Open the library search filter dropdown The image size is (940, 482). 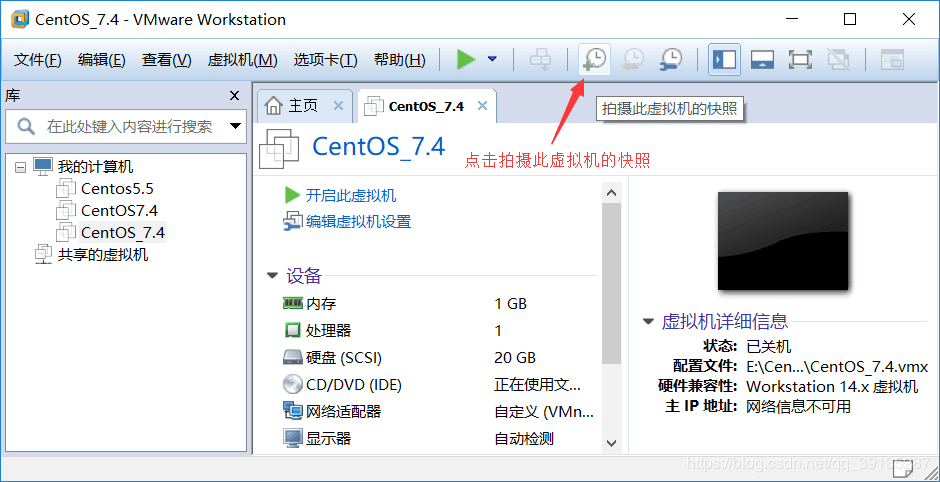point(236,126)
